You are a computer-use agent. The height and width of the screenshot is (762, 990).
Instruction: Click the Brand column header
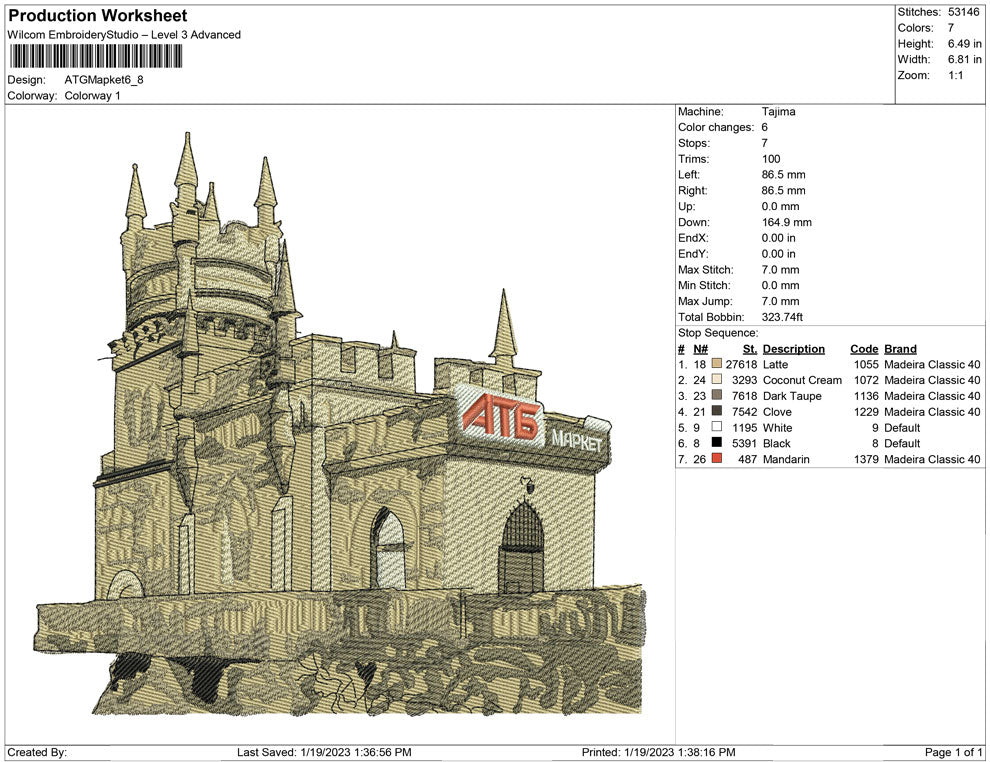pyautogui.click(x=900, y=349)
